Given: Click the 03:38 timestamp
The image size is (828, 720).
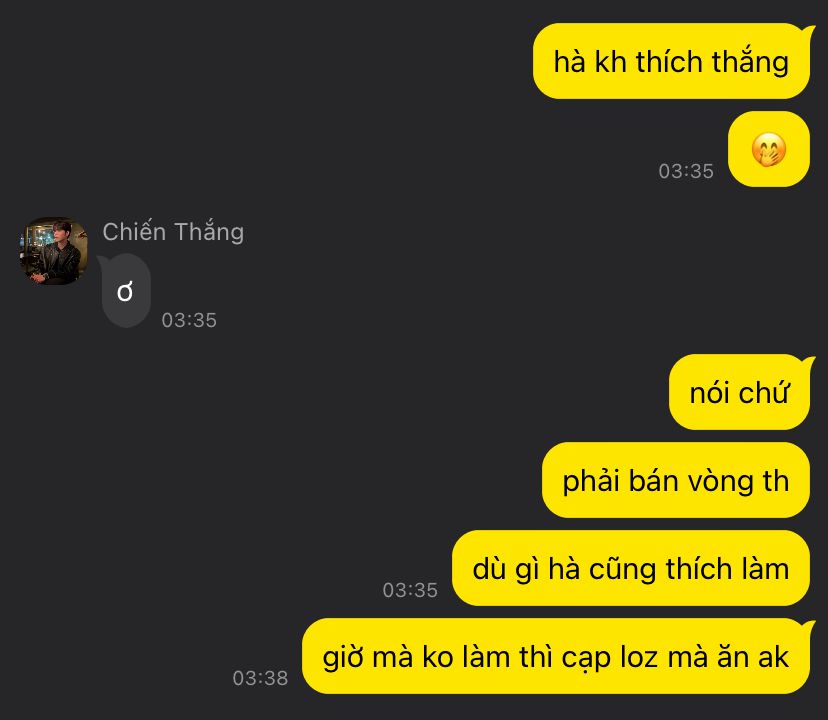Looking at the screenshot, I should tap(260, 678).
